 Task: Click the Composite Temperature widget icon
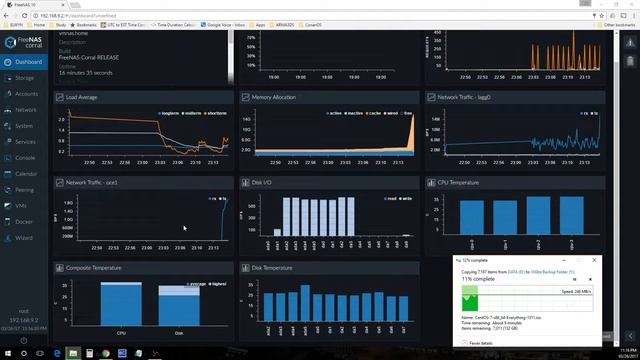(60, 268)
